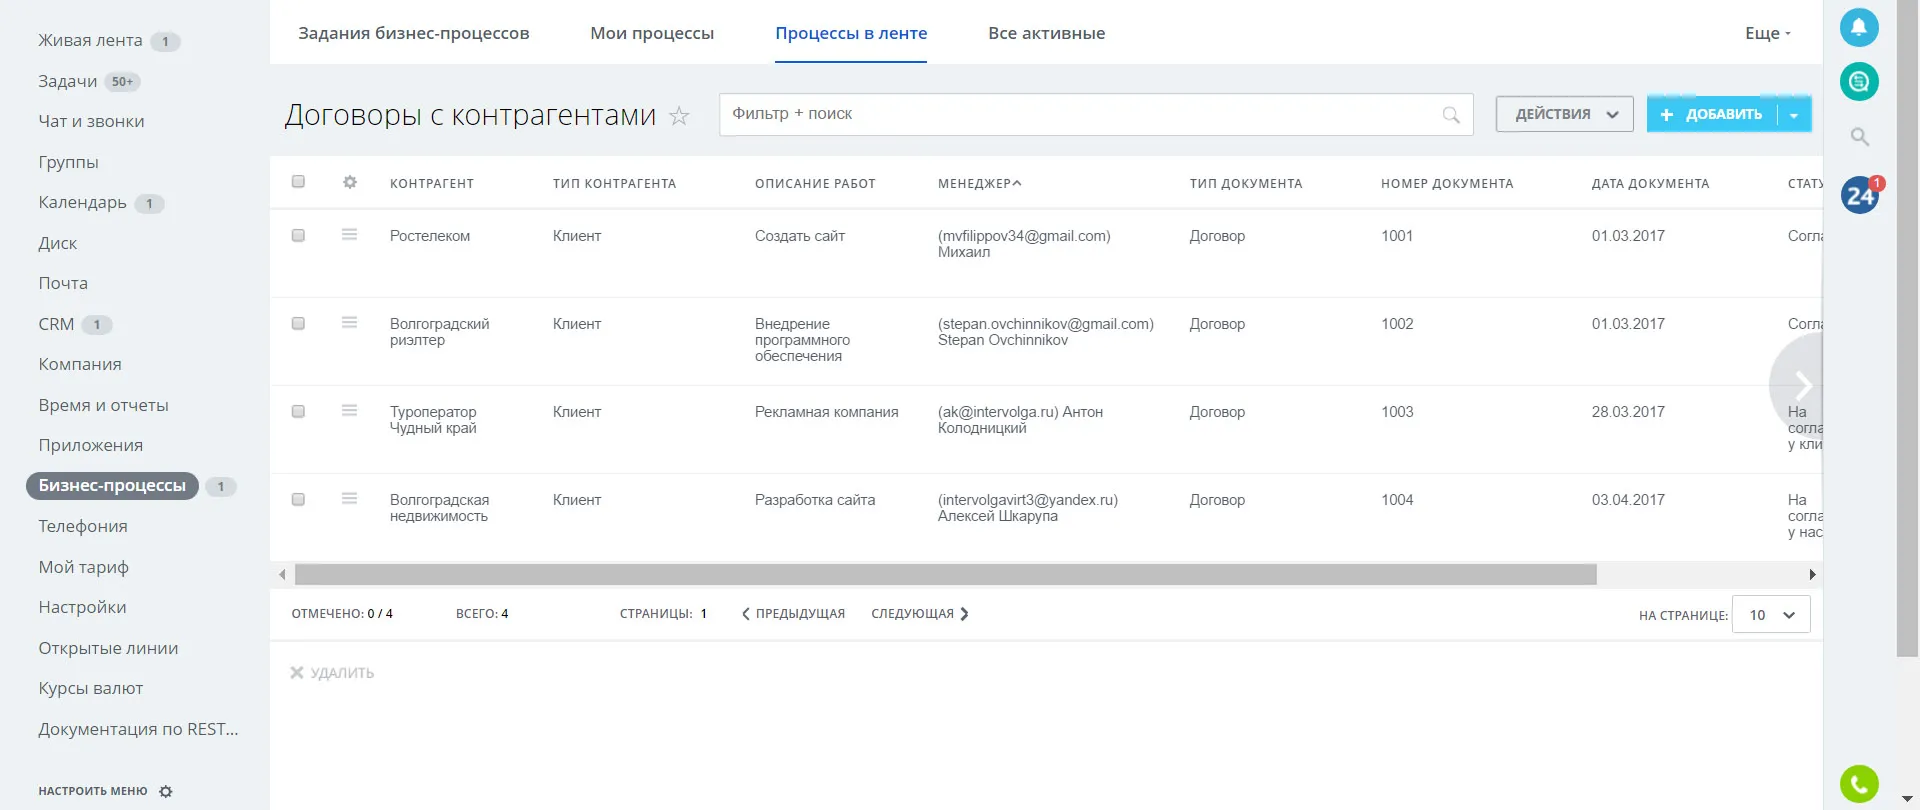This screenshot has width=1920, height=810.
Task: Open the arrow dropdown beside Добавить
Action: coord(1794,115)
